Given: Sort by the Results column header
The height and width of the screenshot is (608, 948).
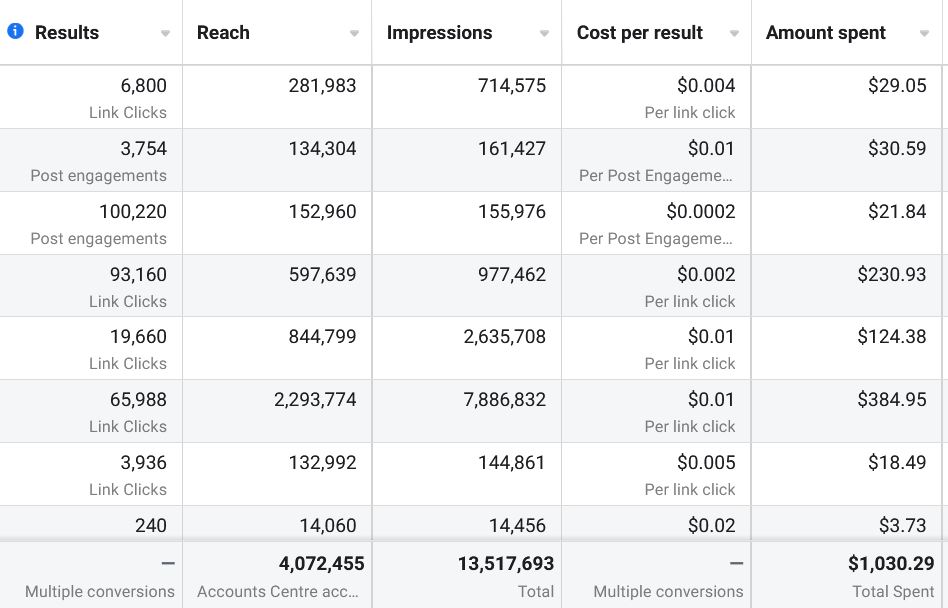Looking at the screenshot, I should click(x=67, y=33).
